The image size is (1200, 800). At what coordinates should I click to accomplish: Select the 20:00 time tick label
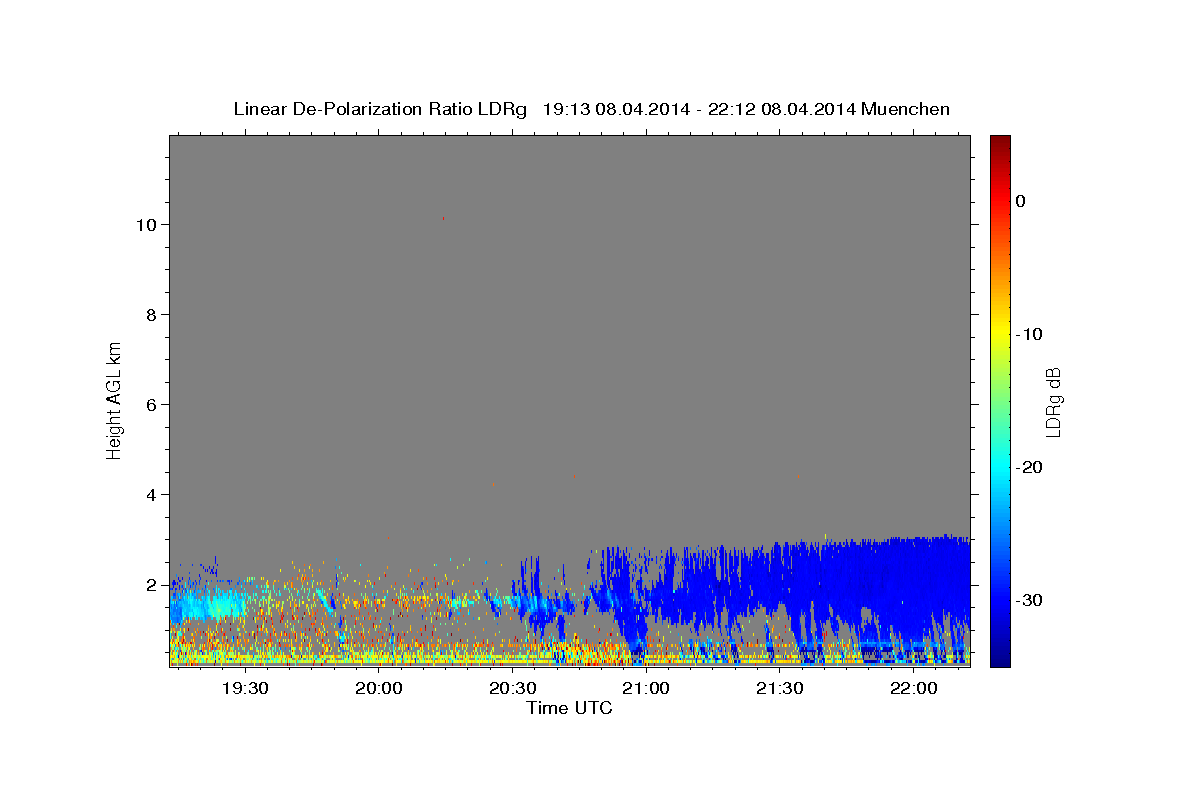(x=379, y=688)
